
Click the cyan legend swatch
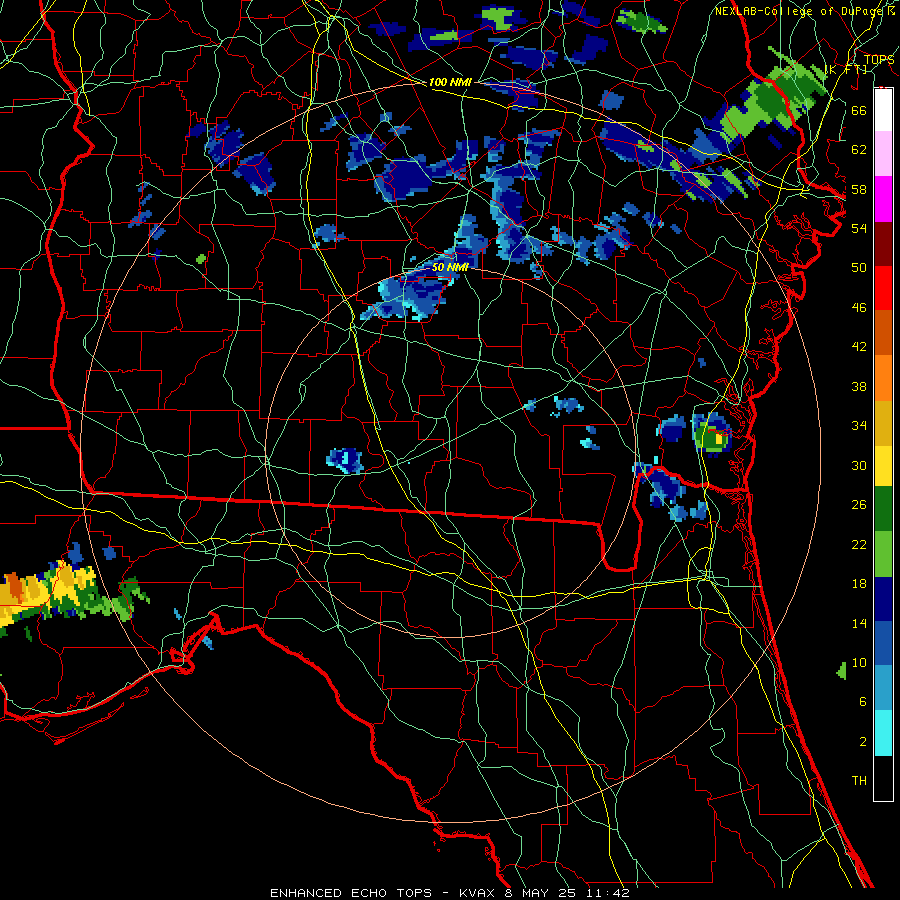point(883,733)
